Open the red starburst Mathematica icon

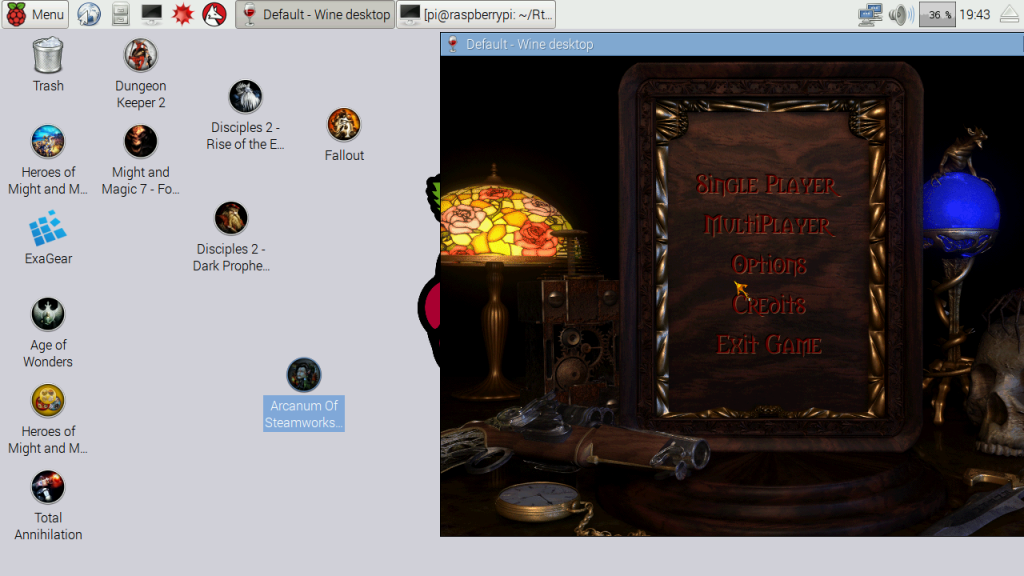click(x=183, y=14)
